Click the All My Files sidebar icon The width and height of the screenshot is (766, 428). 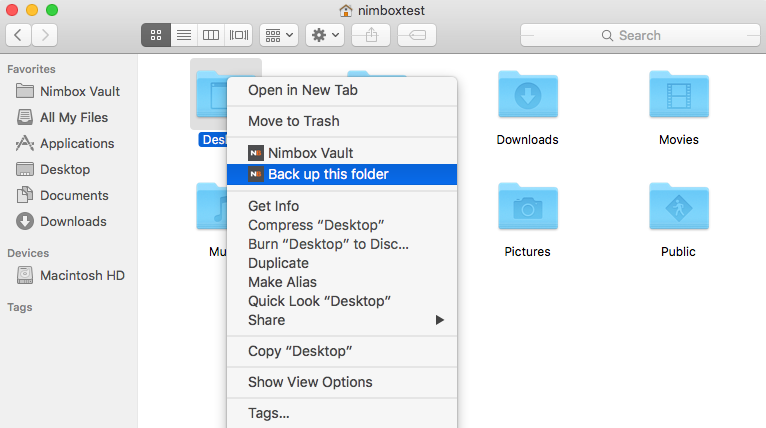[25, 117]
